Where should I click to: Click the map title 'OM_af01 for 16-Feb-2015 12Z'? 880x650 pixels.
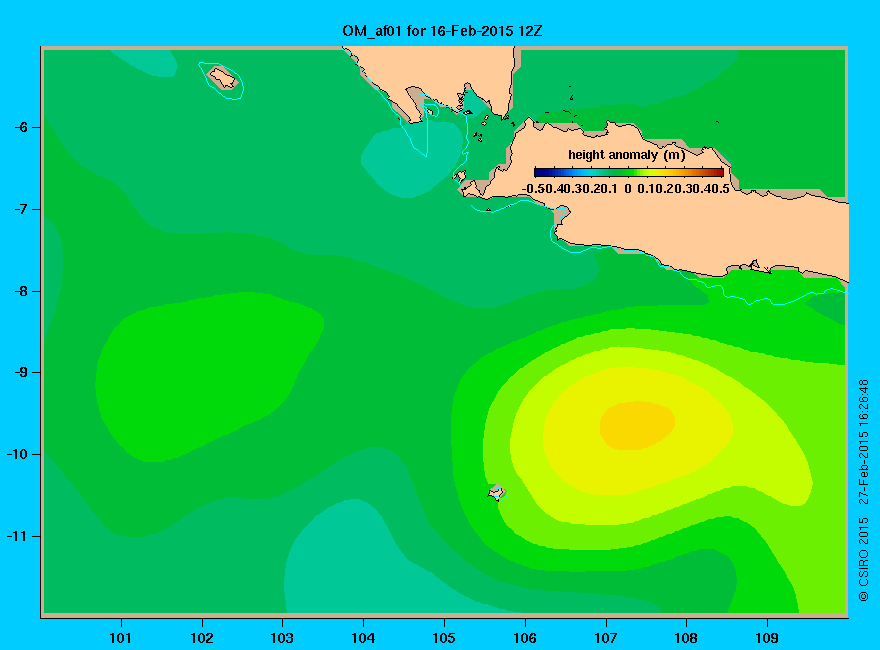click(442, 31)
